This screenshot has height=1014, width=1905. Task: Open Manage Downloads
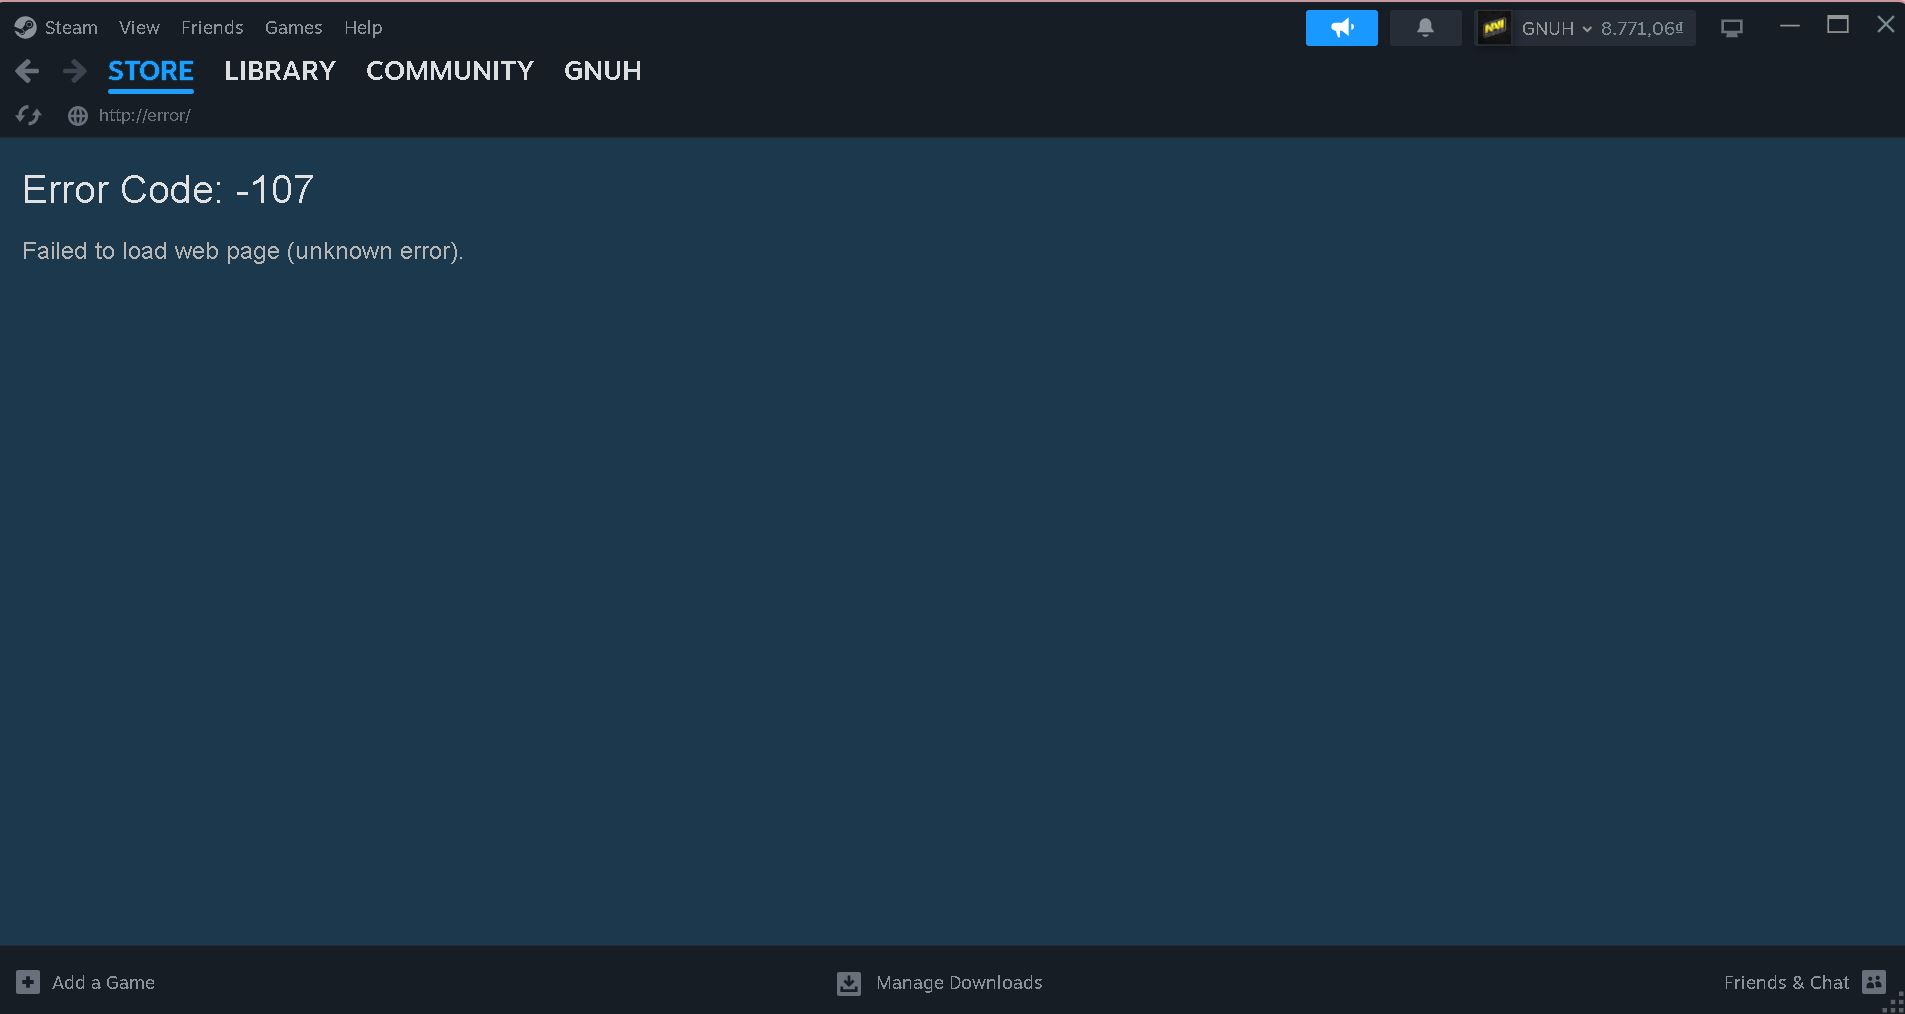click(x=958, y=983)
